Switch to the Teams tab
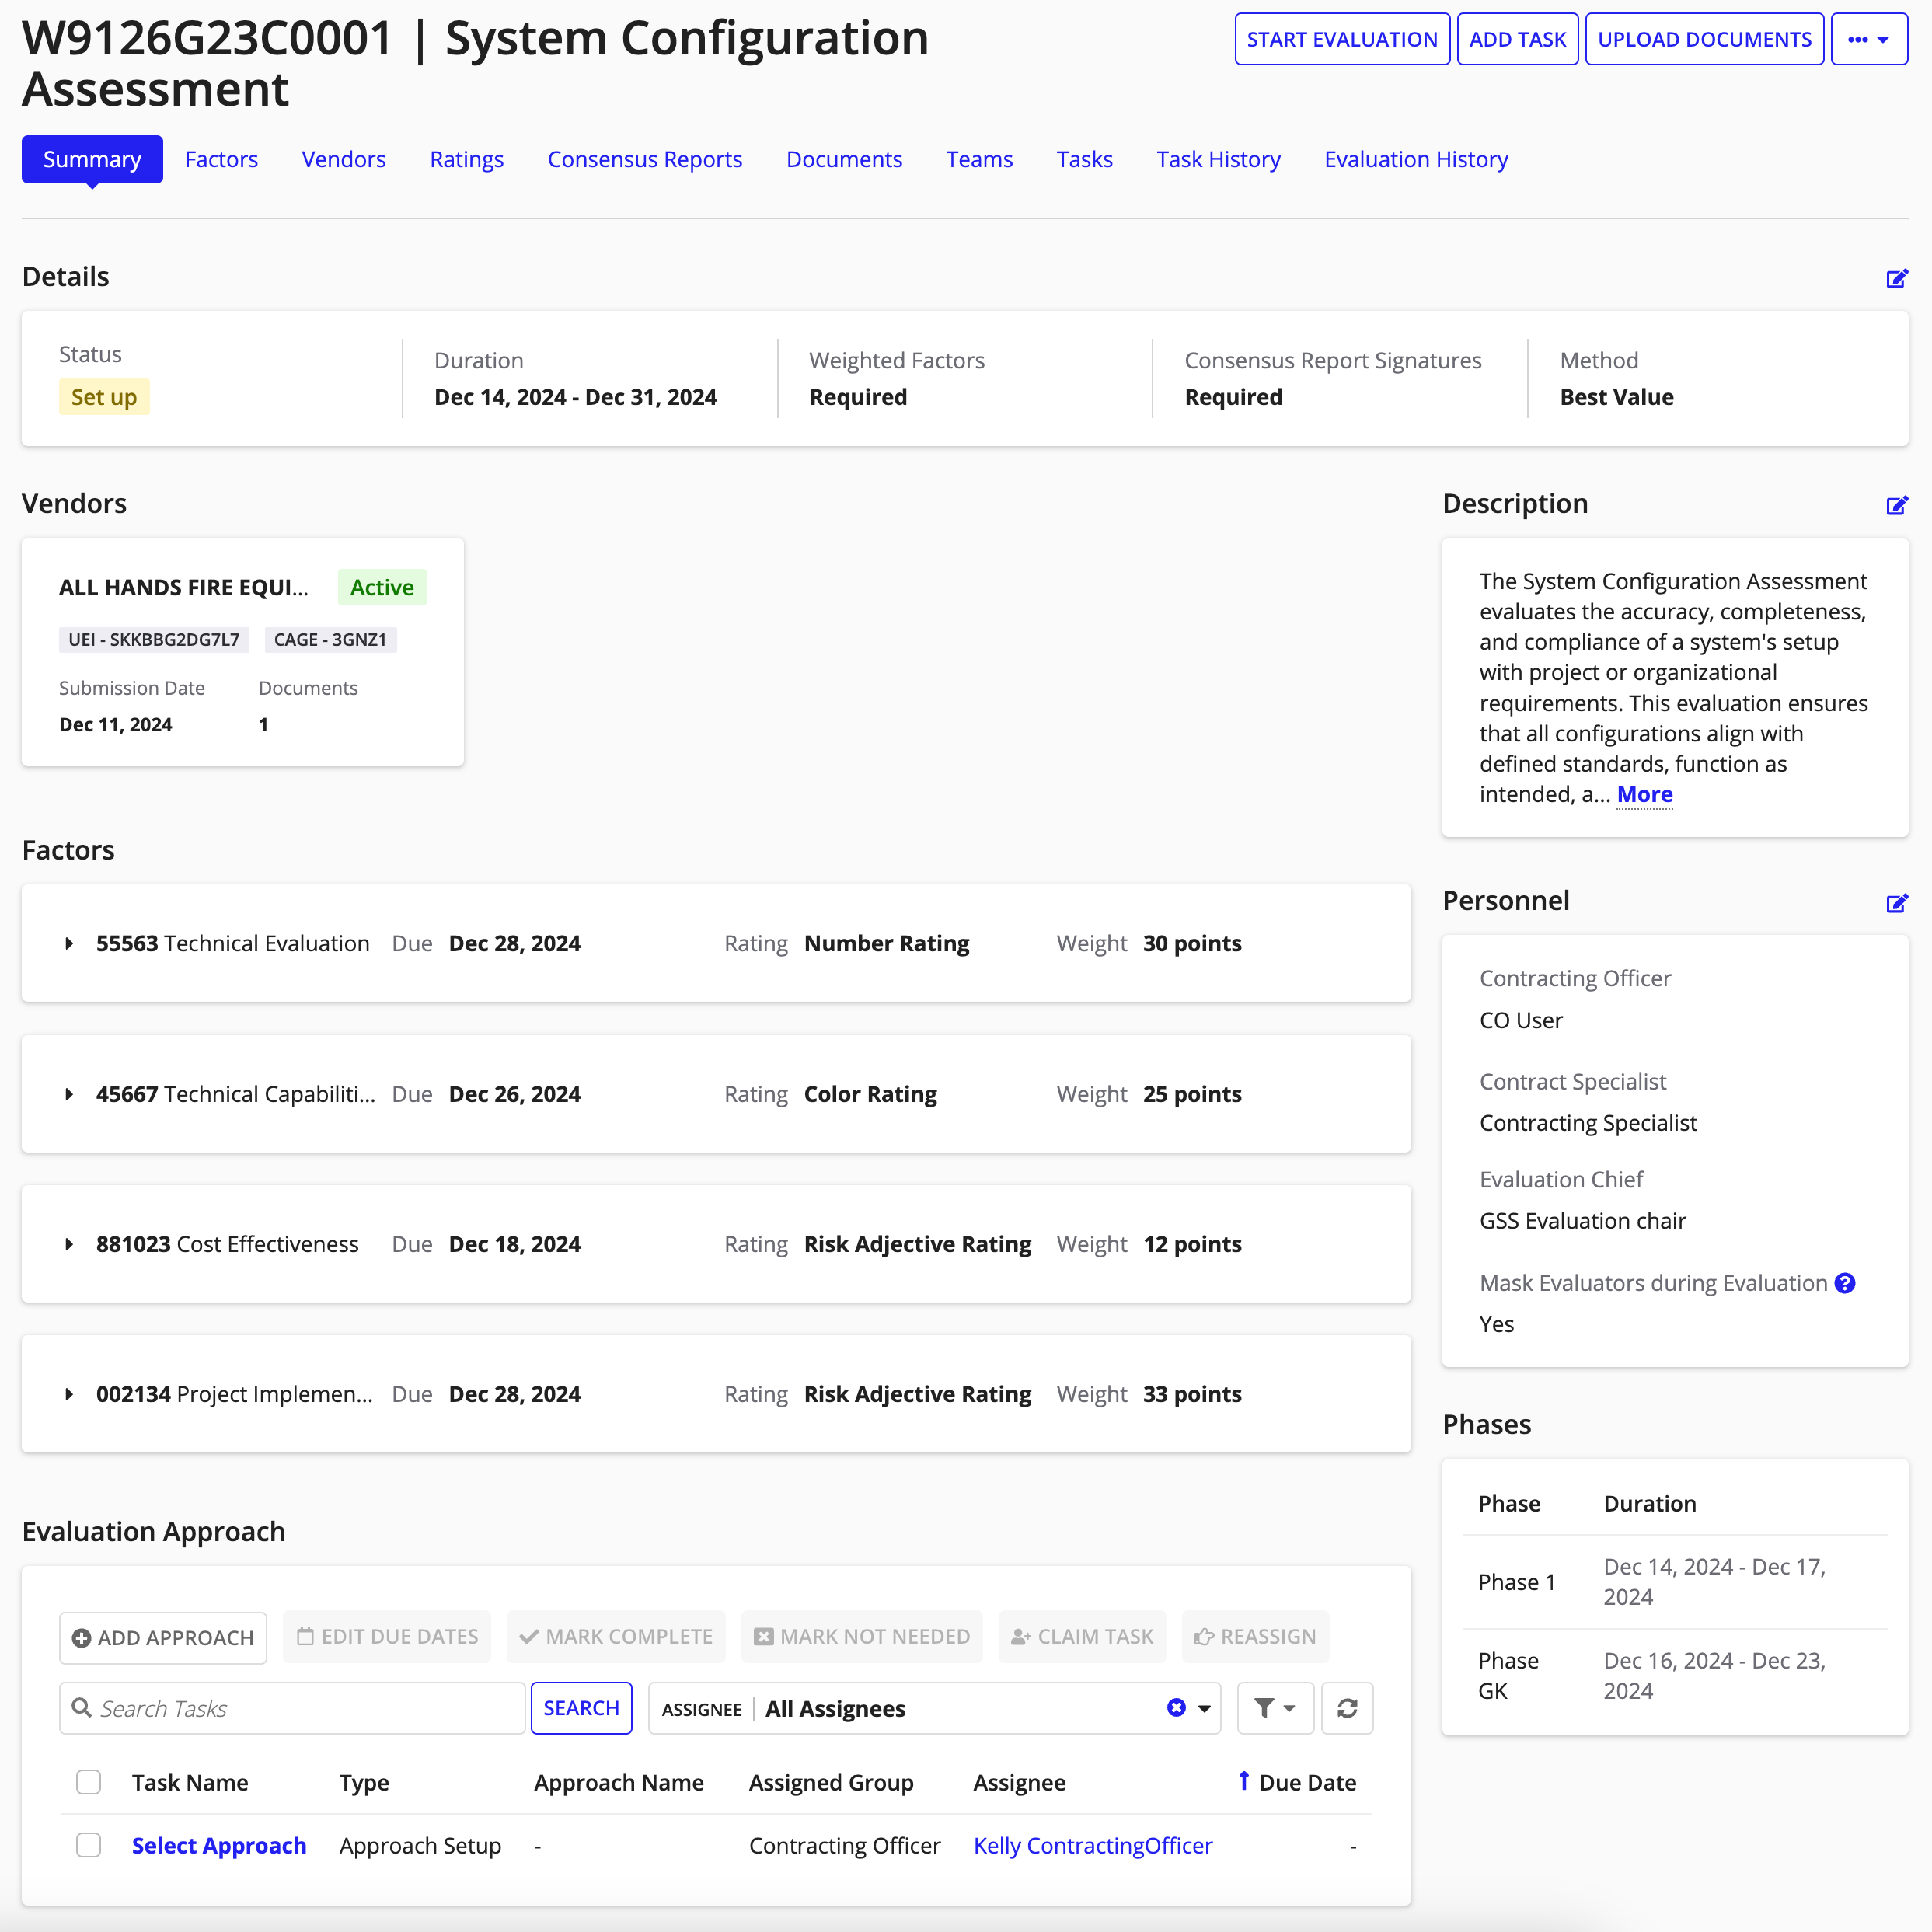Image resolution: width=1932 pixels, height=1932 pixels. tap(979, 159)
